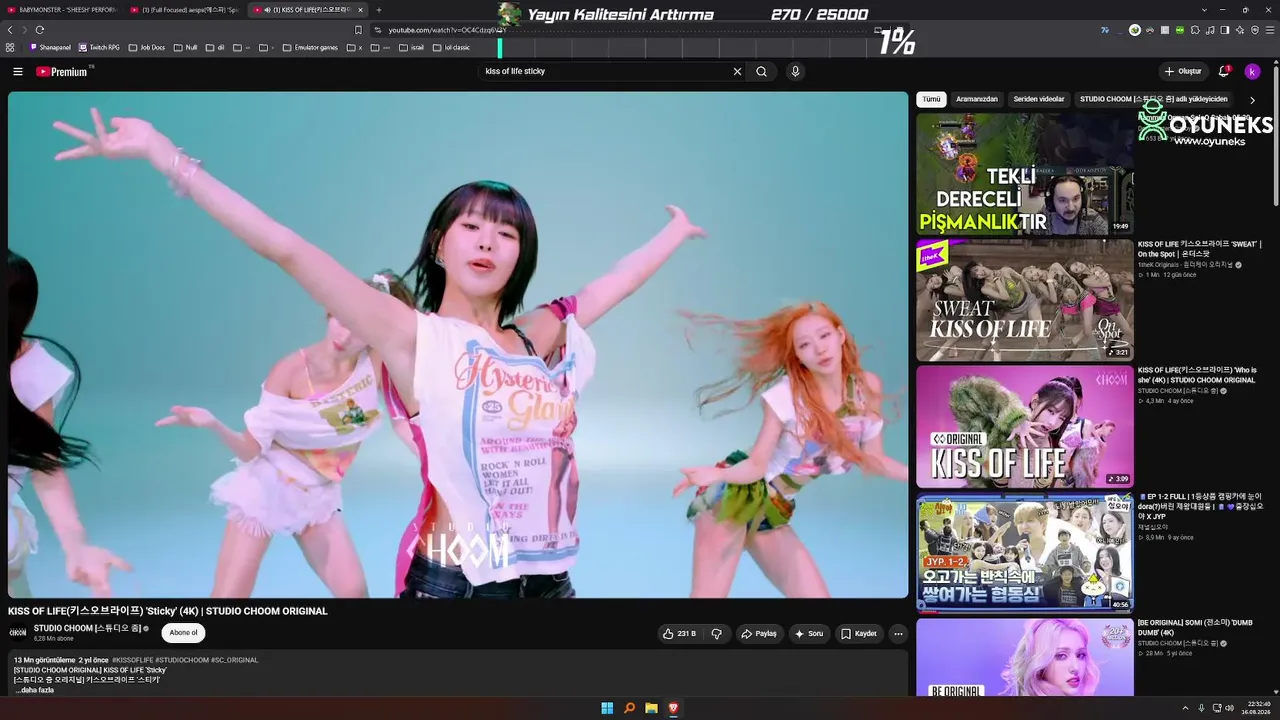Open the account avatar menu
Image resolution: width=1280 pixels, height=720 pixels.
(x=1252, y=72)
